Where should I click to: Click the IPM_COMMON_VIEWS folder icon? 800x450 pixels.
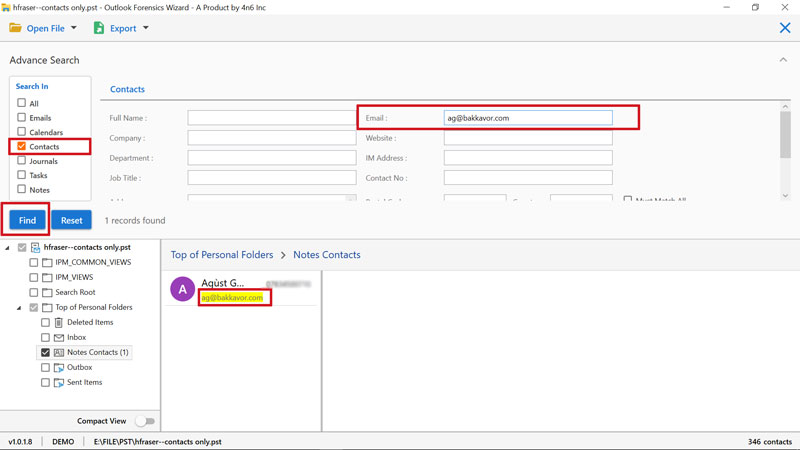(x=47, y=262)
